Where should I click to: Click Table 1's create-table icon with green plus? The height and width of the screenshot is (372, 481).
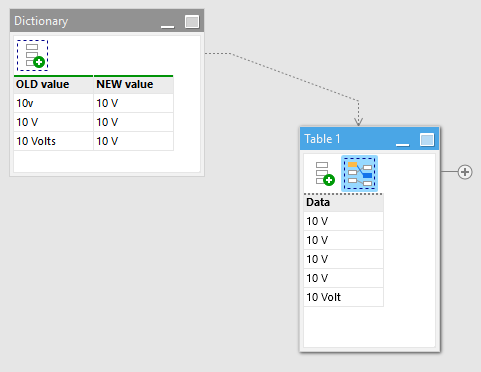tap(325, 174)
